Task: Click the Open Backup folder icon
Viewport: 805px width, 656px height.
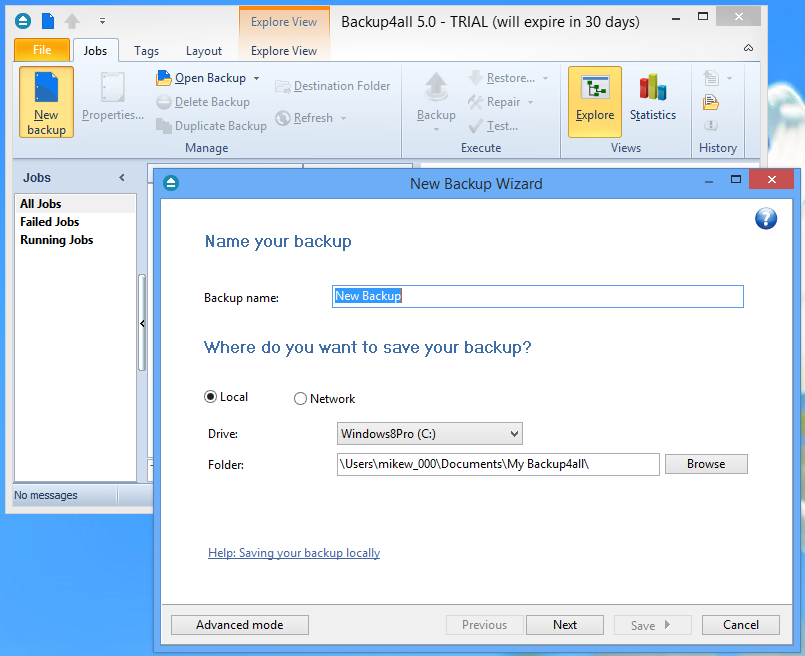Action: 163,78
